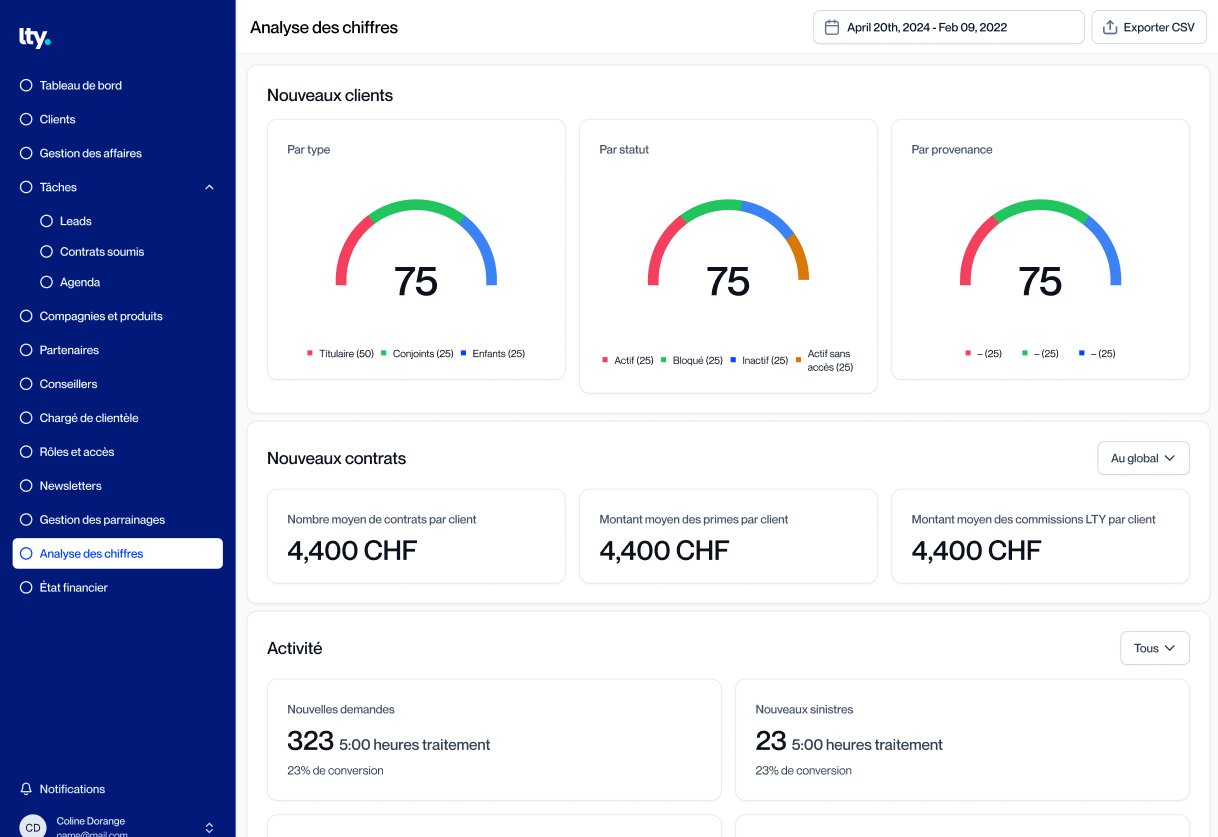Click the Par type gauge chart
The width and height of the screenshot is (1218, 837).
[416, 244]
